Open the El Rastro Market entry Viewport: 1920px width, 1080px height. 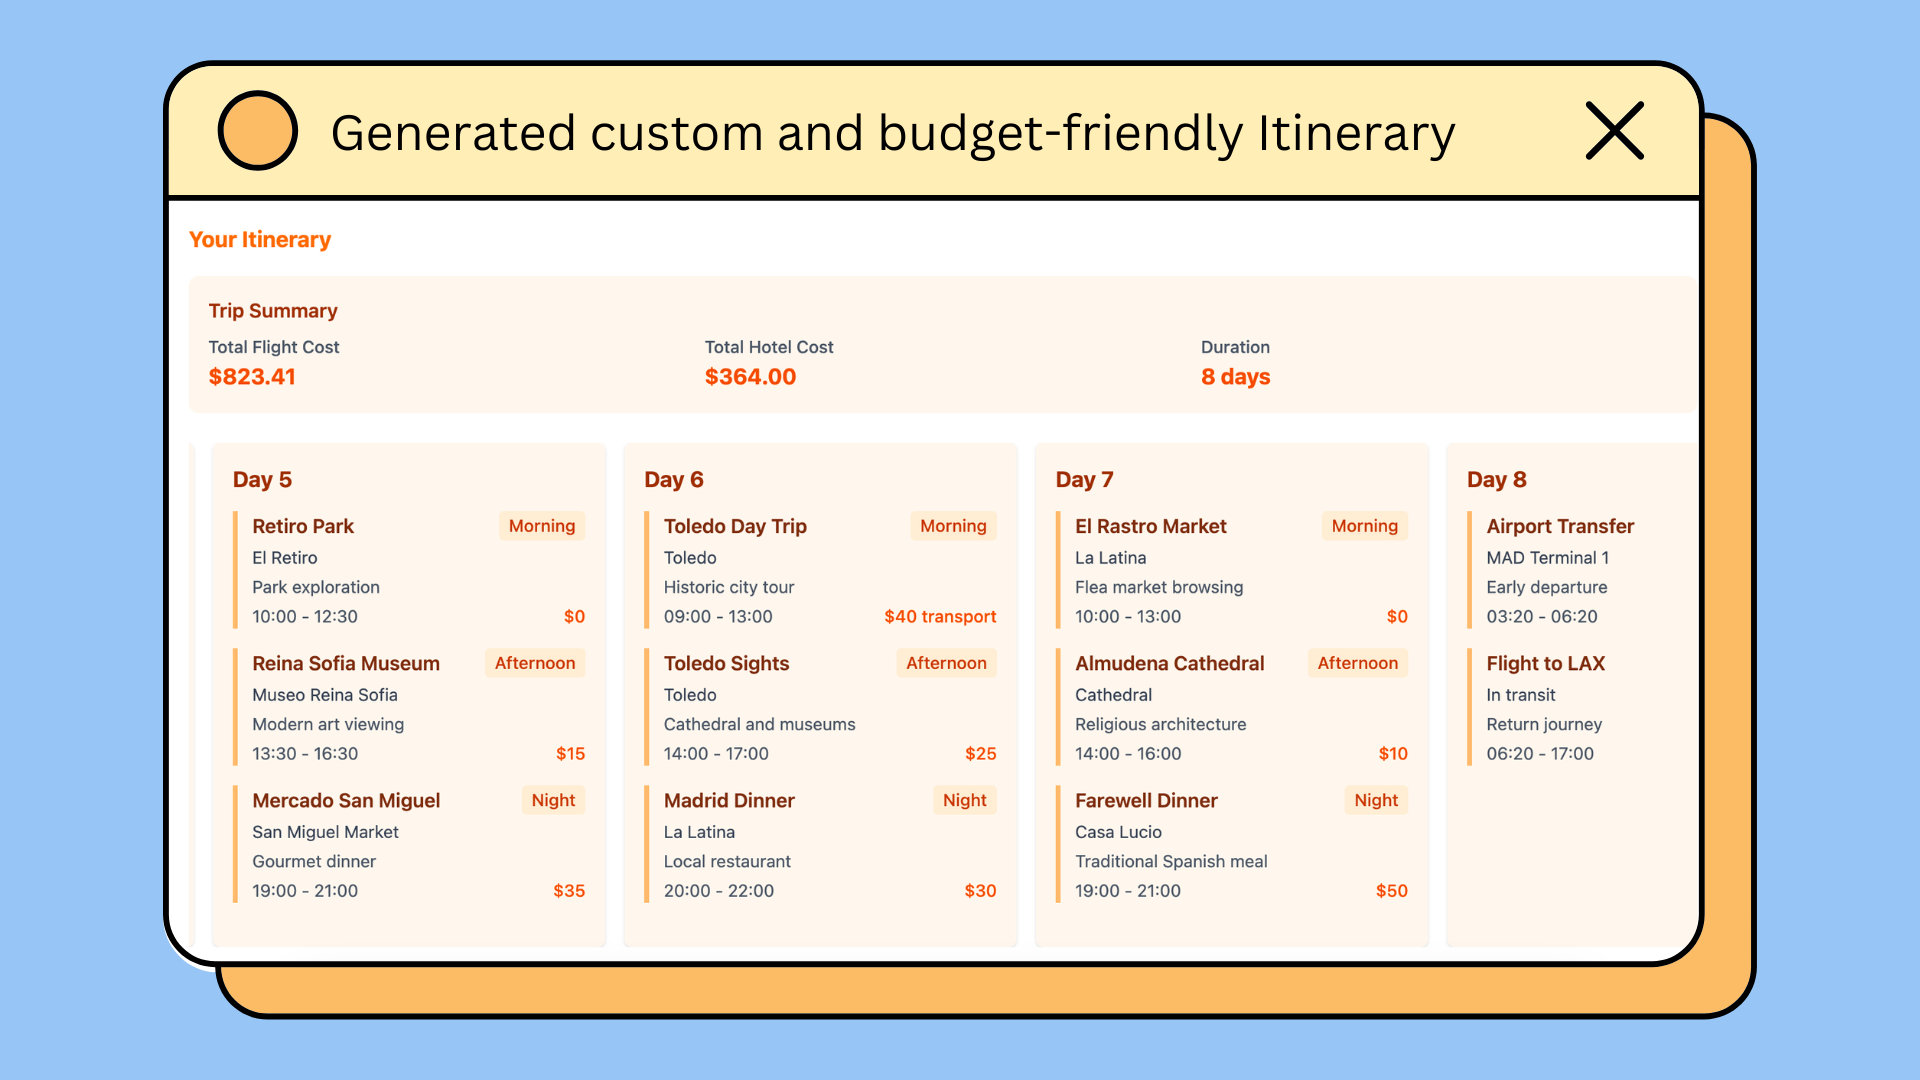pos(1150,526)
